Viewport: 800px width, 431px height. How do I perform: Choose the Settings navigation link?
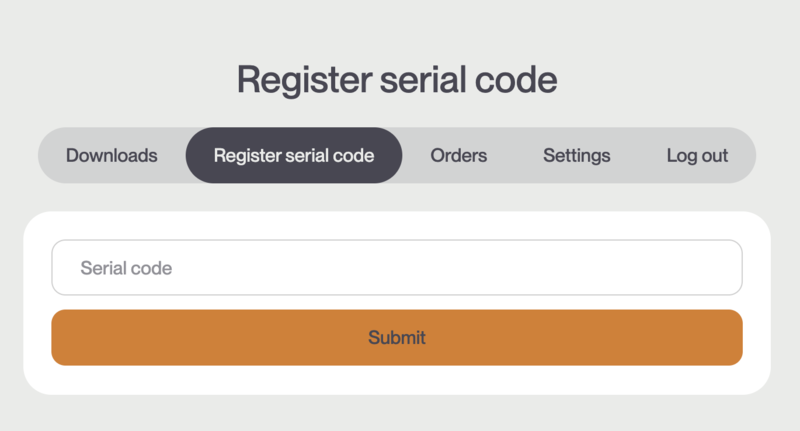tap(577, 156)
